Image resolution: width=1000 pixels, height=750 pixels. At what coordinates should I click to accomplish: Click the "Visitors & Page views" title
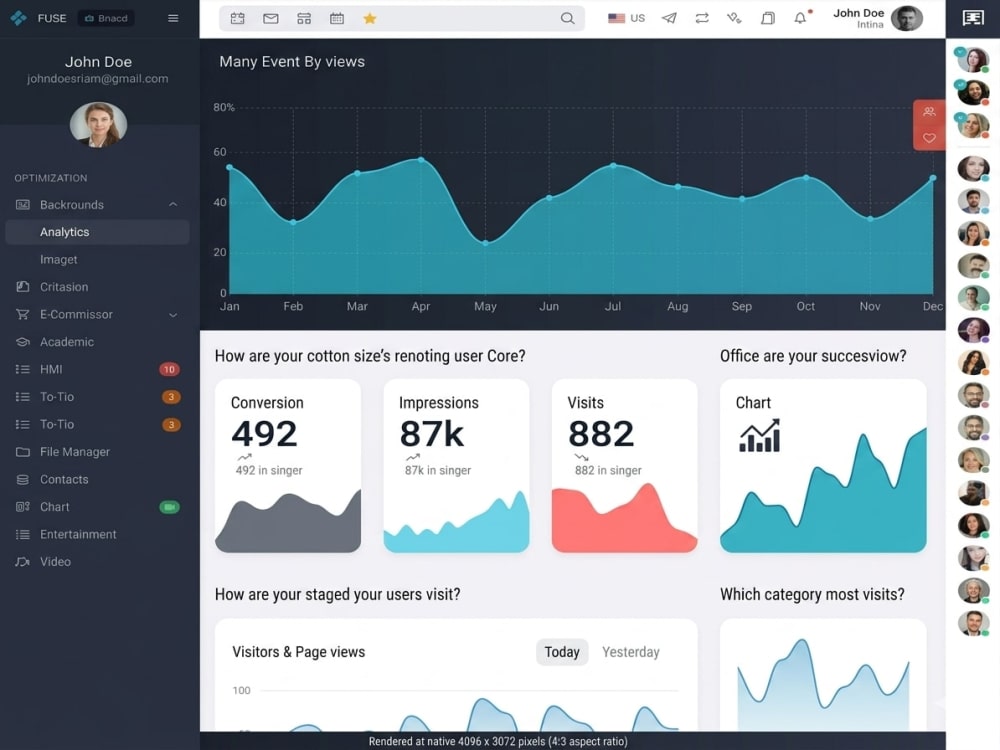pos(298,652)
